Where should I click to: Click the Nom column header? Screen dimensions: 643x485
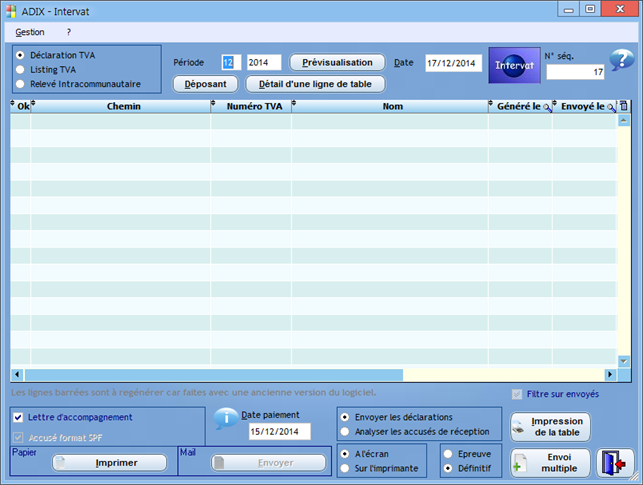click(x=392, y=106)
